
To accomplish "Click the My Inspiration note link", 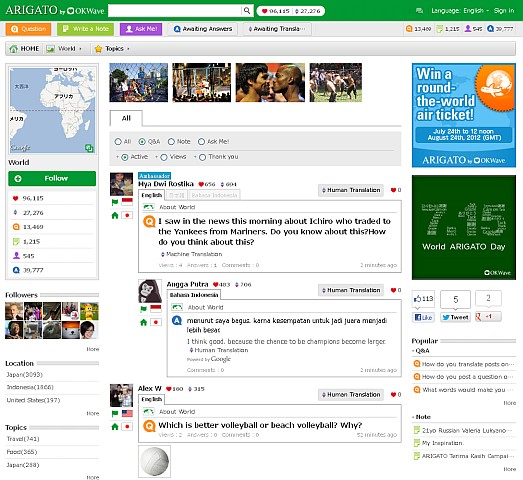I will [442, 443].
